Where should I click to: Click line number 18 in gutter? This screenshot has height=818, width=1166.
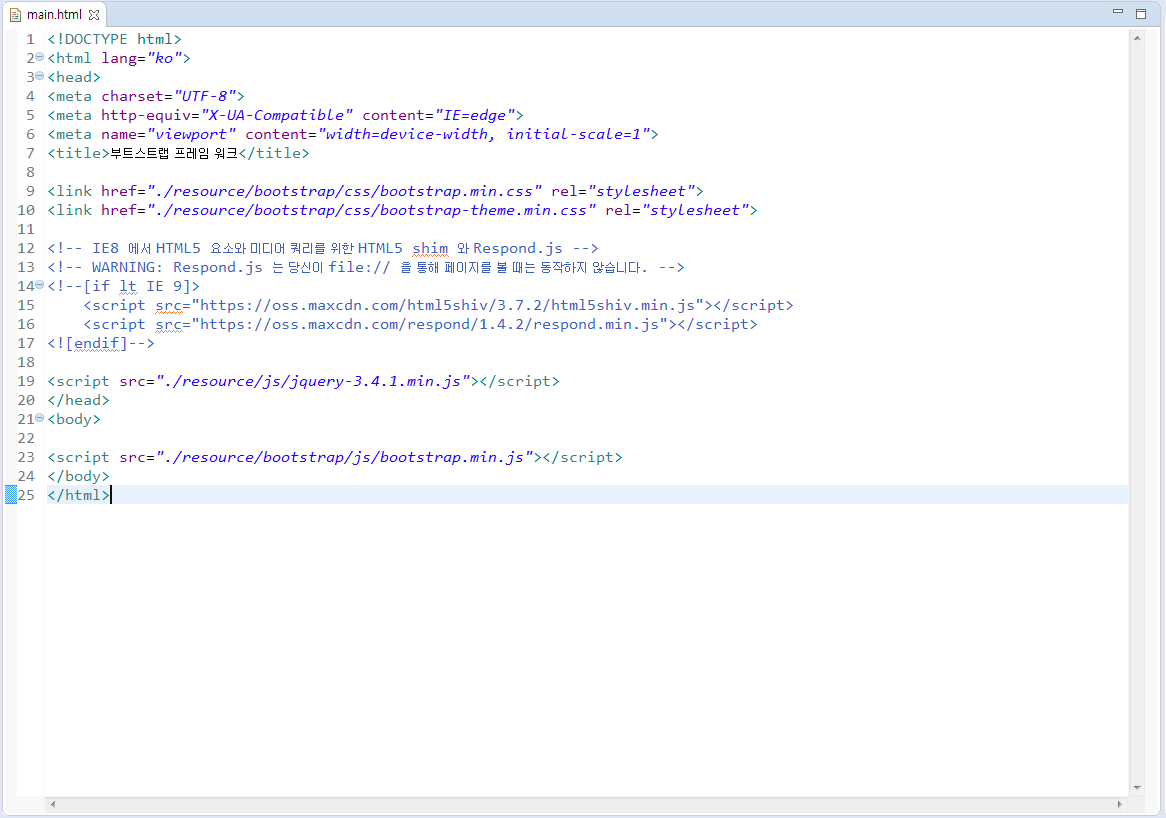[x=26, y=362]
